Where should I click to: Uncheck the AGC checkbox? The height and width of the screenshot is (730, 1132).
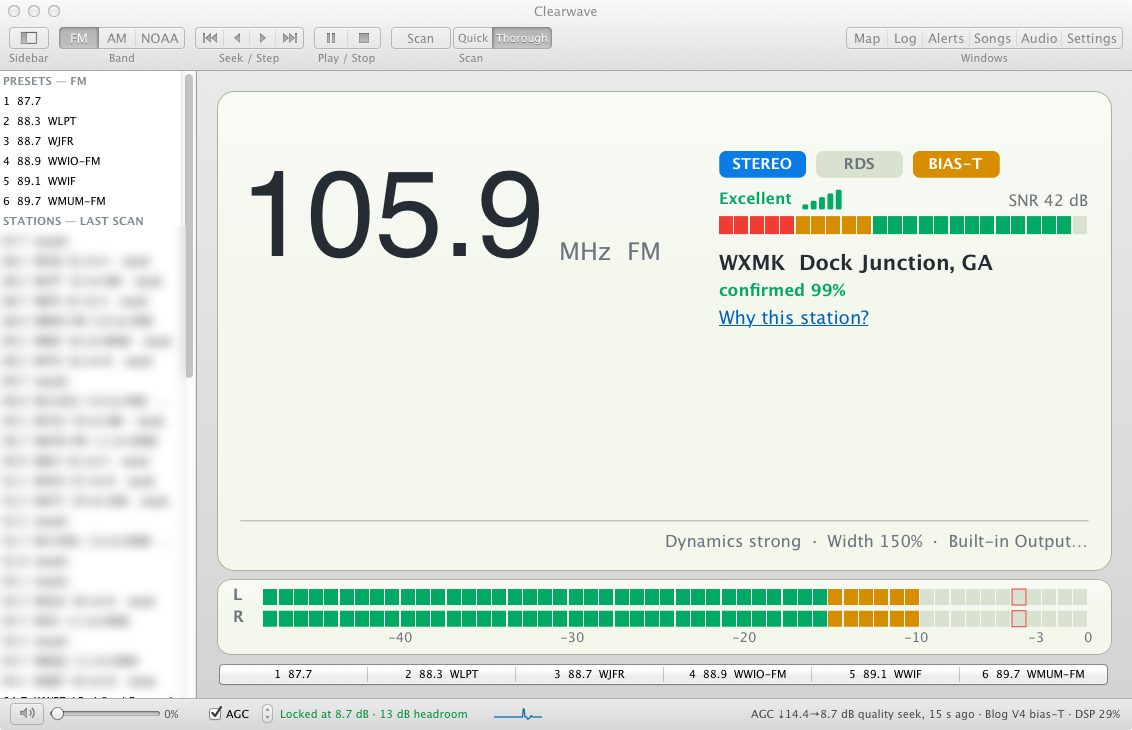(215, 713)
